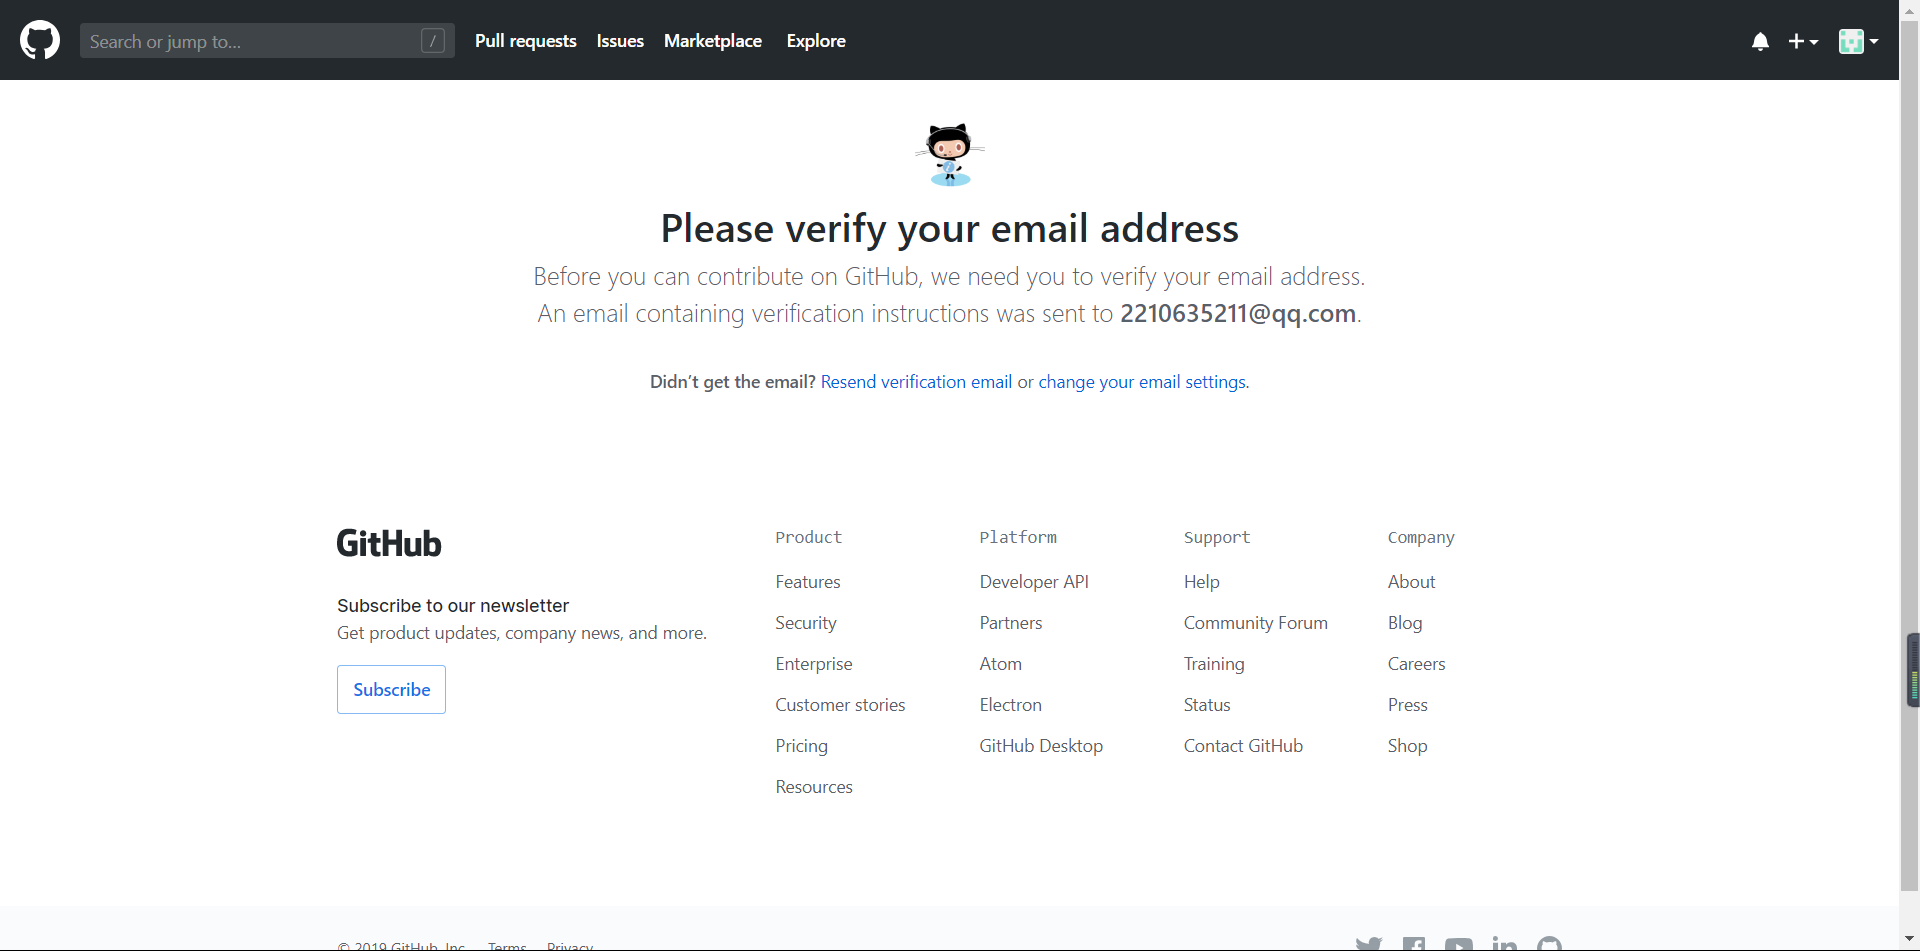This screenshot has width=1920, height=951.
Task: Navigate to Pull requests
Action: pyautogui.click(x=525, y=40)
